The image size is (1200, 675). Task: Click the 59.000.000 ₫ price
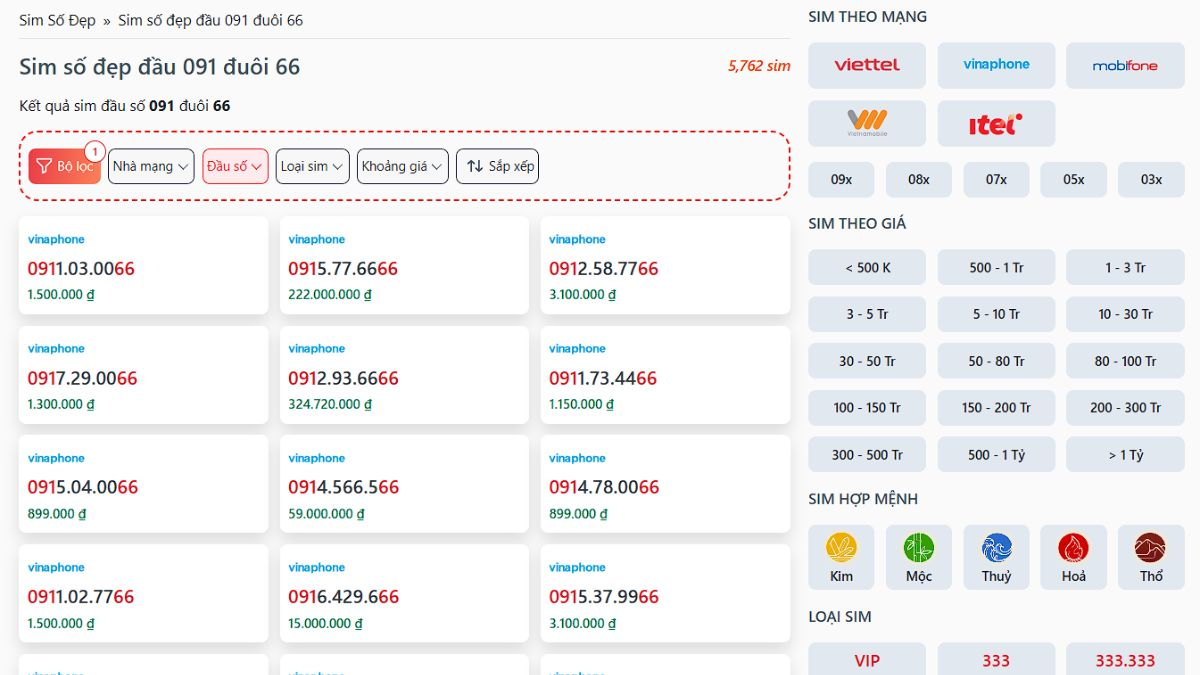[x=327, y=514]
